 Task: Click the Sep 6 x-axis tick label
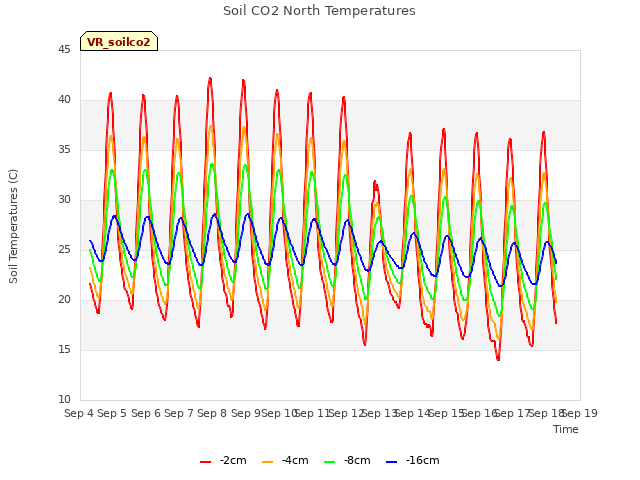(145, 413)
